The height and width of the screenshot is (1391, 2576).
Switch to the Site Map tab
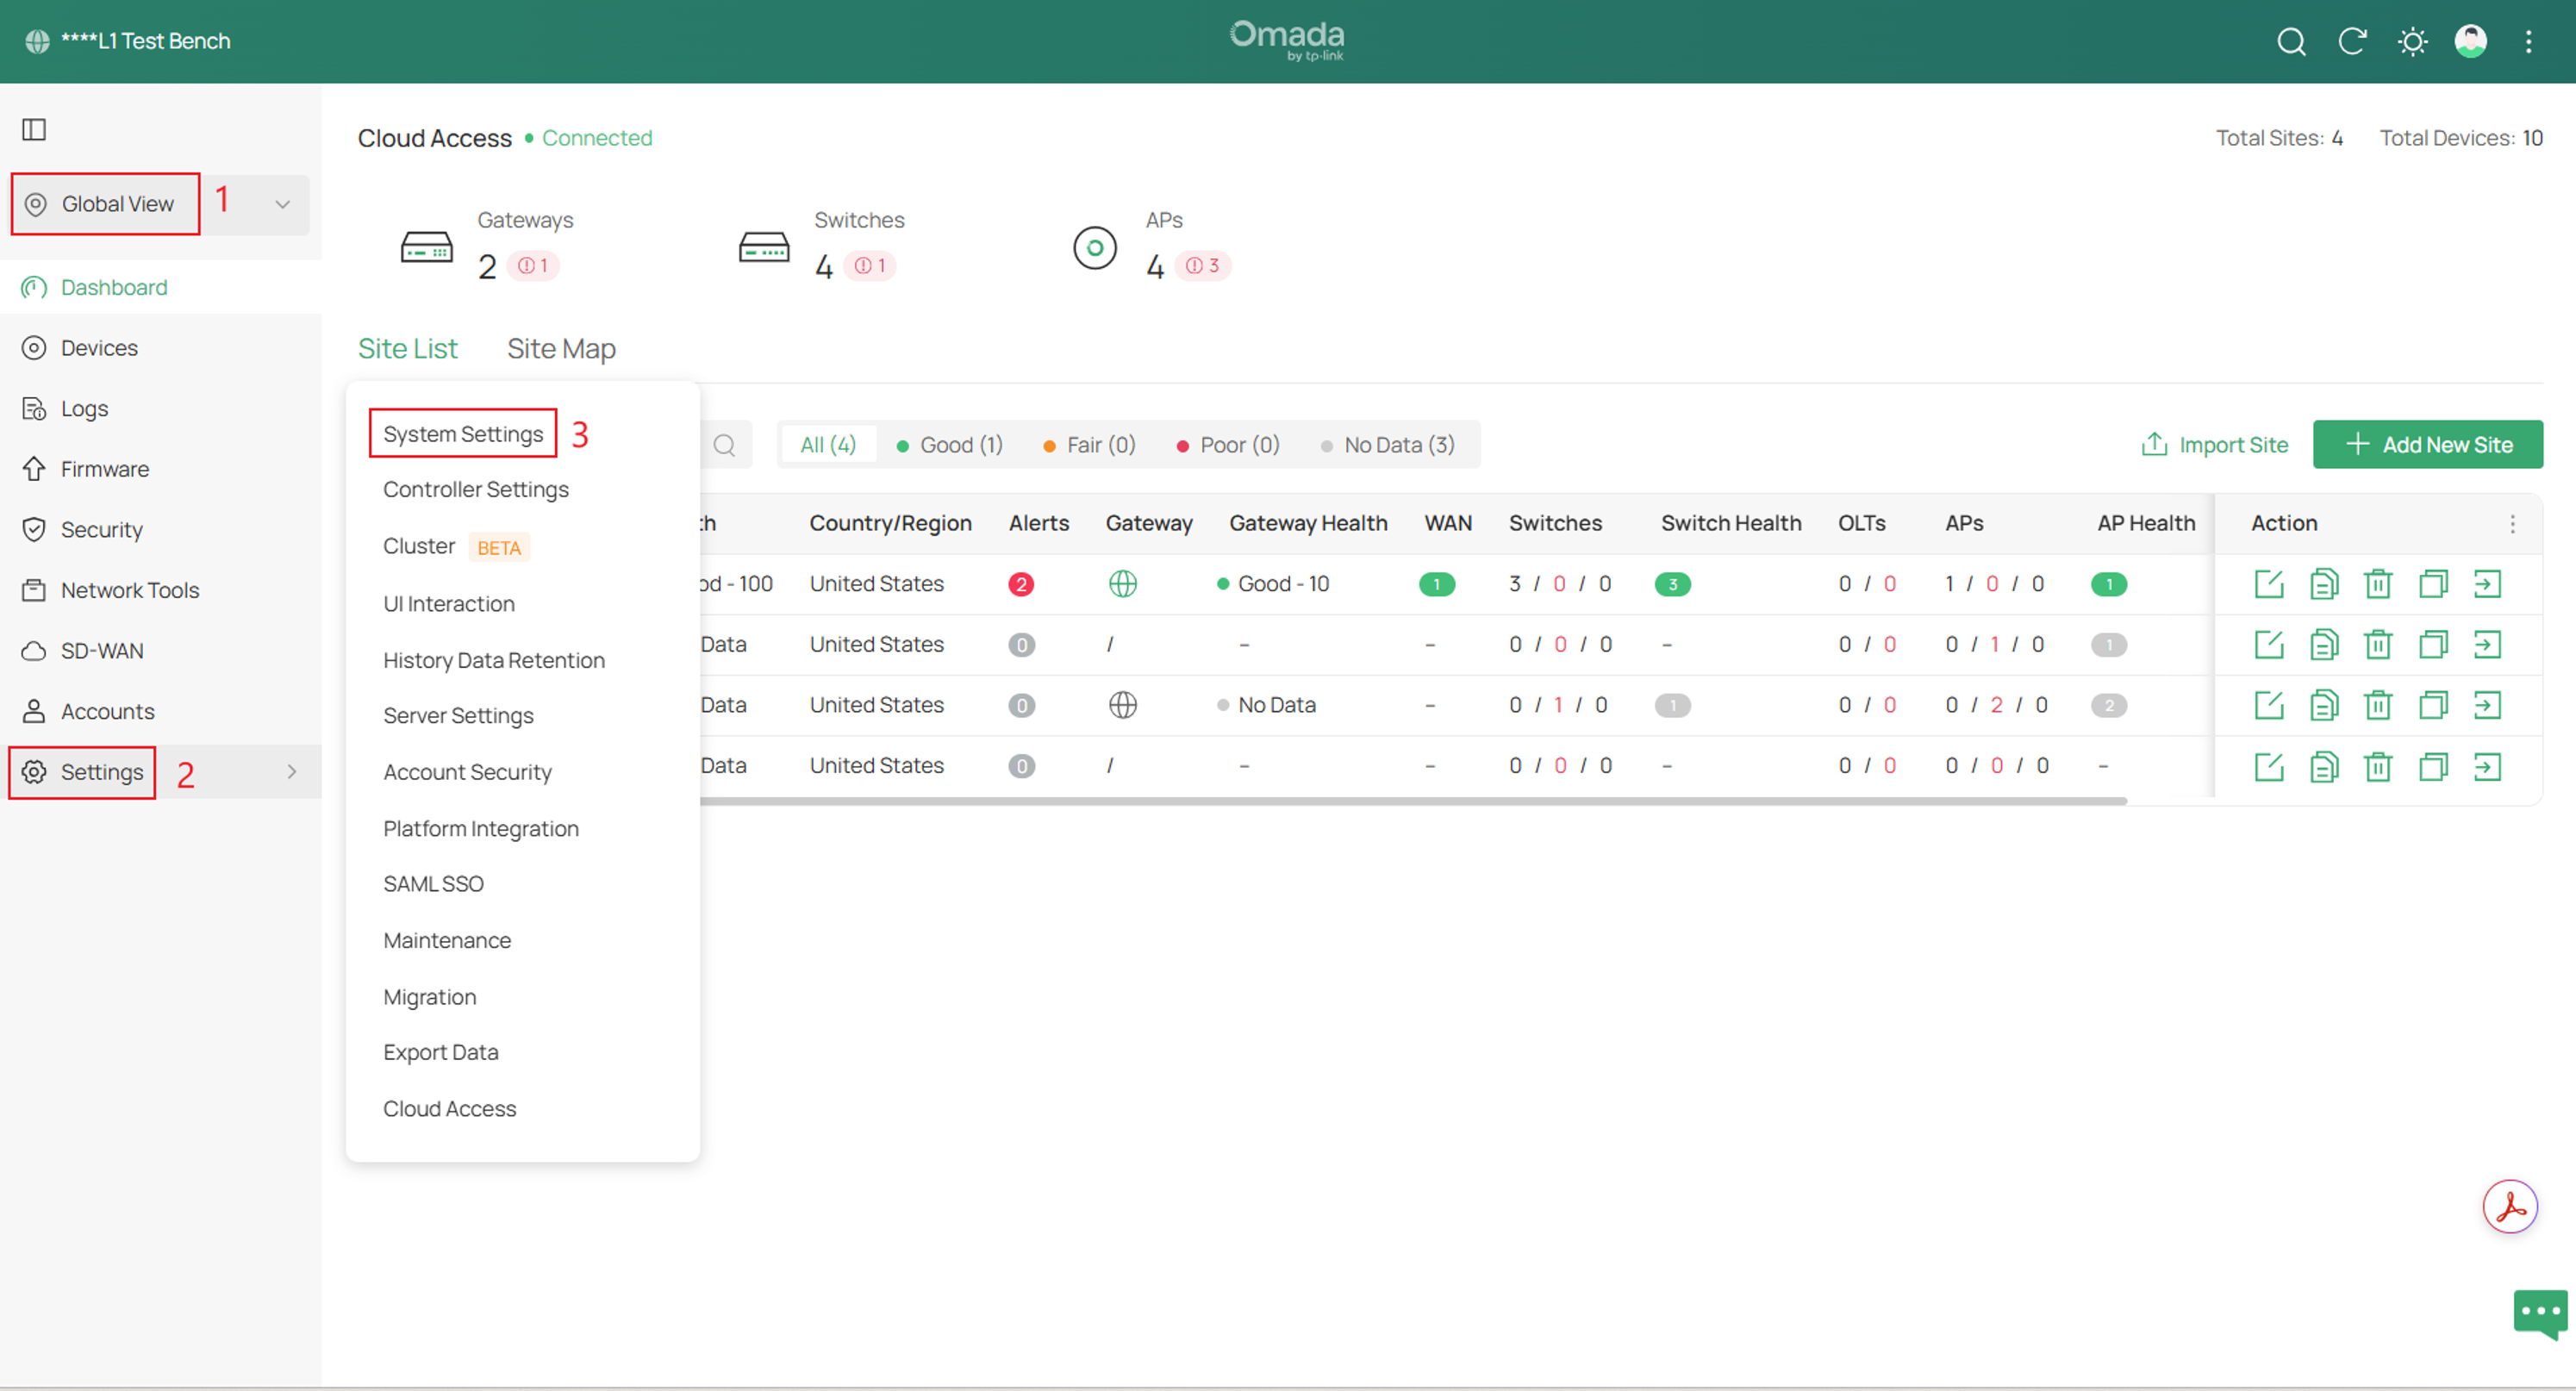point(561,349)
